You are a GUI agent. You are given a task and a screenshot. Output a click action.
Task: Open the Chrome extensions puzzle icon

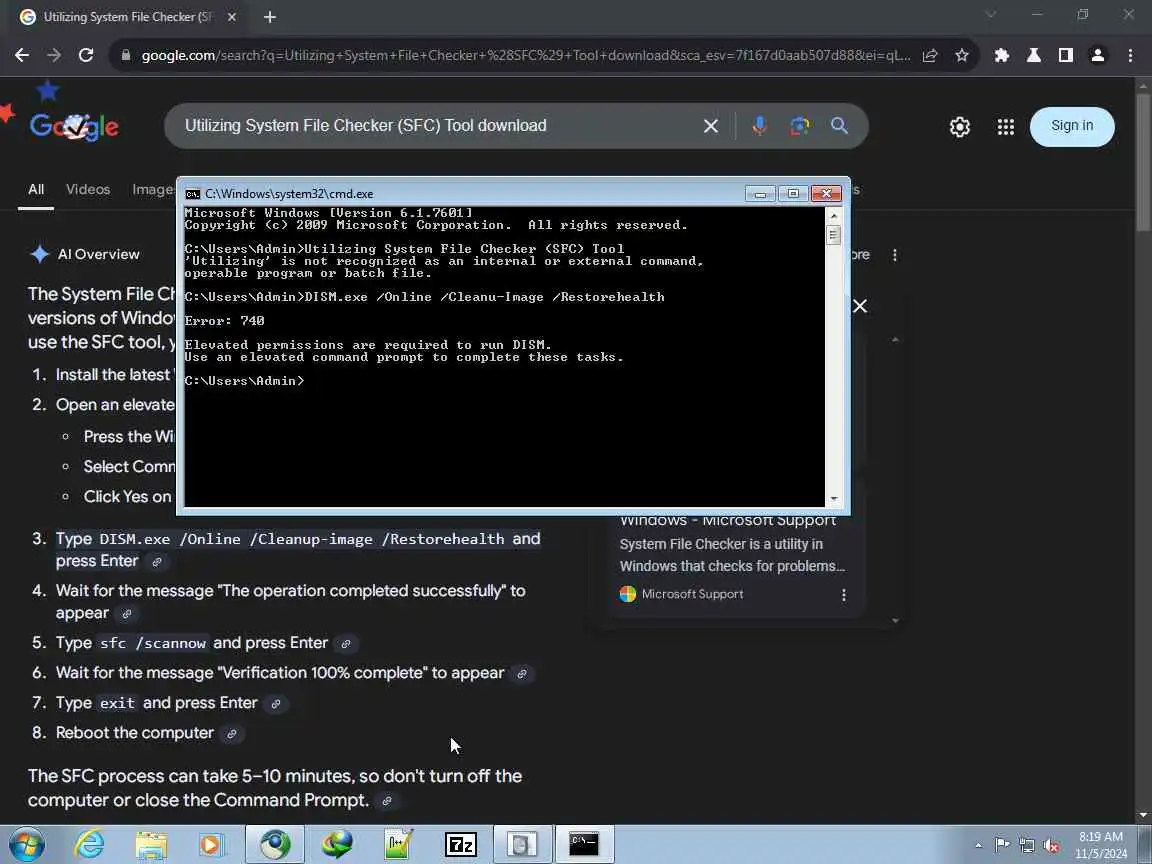tap(1001, 55)
